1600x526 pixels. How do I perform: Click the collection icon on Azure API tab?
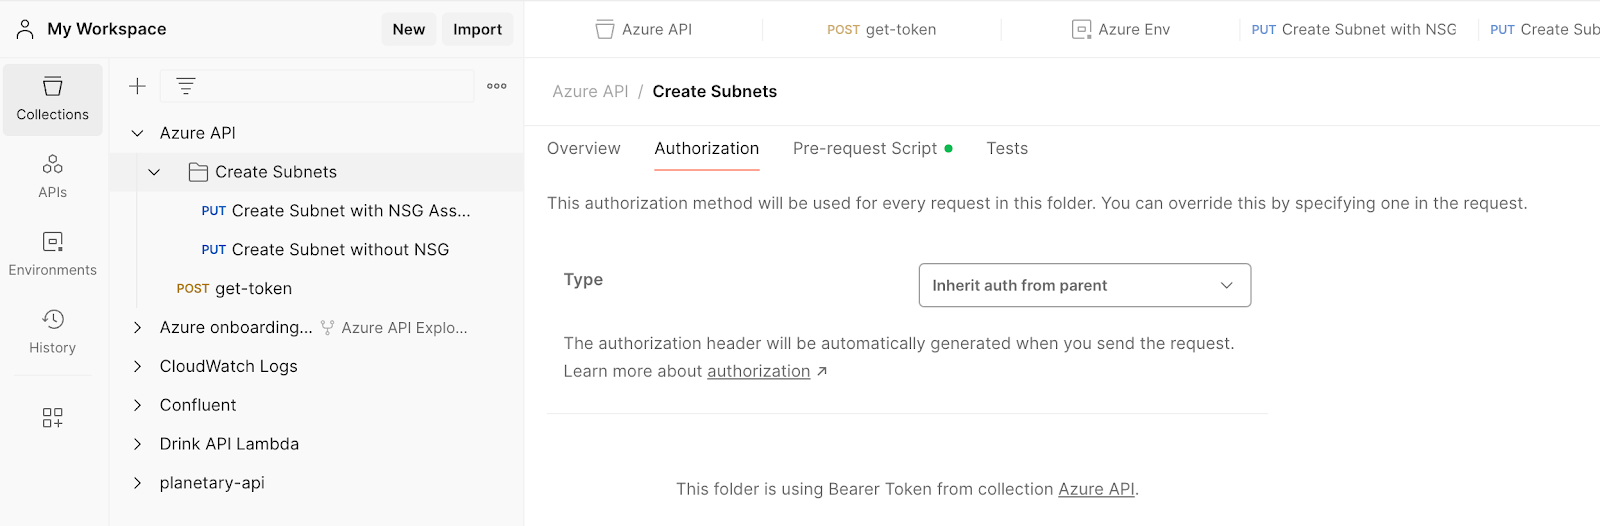605,30
